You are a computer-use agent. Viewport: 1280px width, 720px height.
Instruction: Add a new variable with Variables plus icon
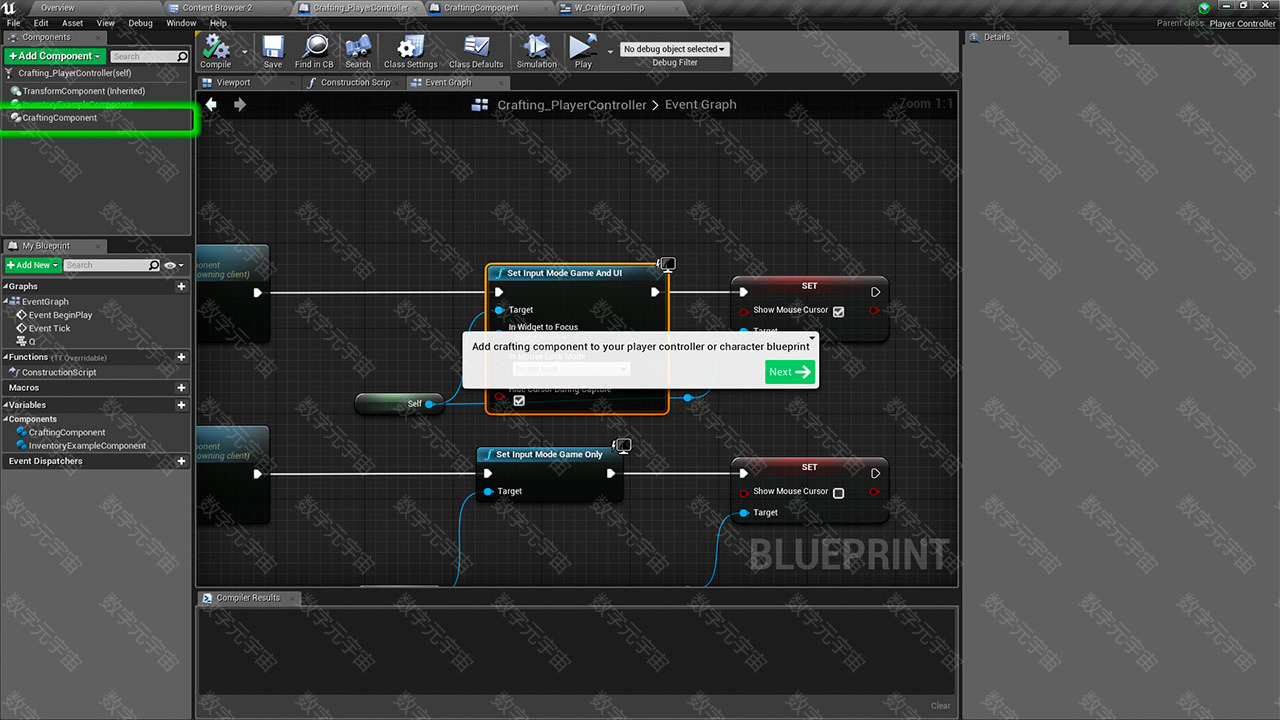[x=181, y=405]
